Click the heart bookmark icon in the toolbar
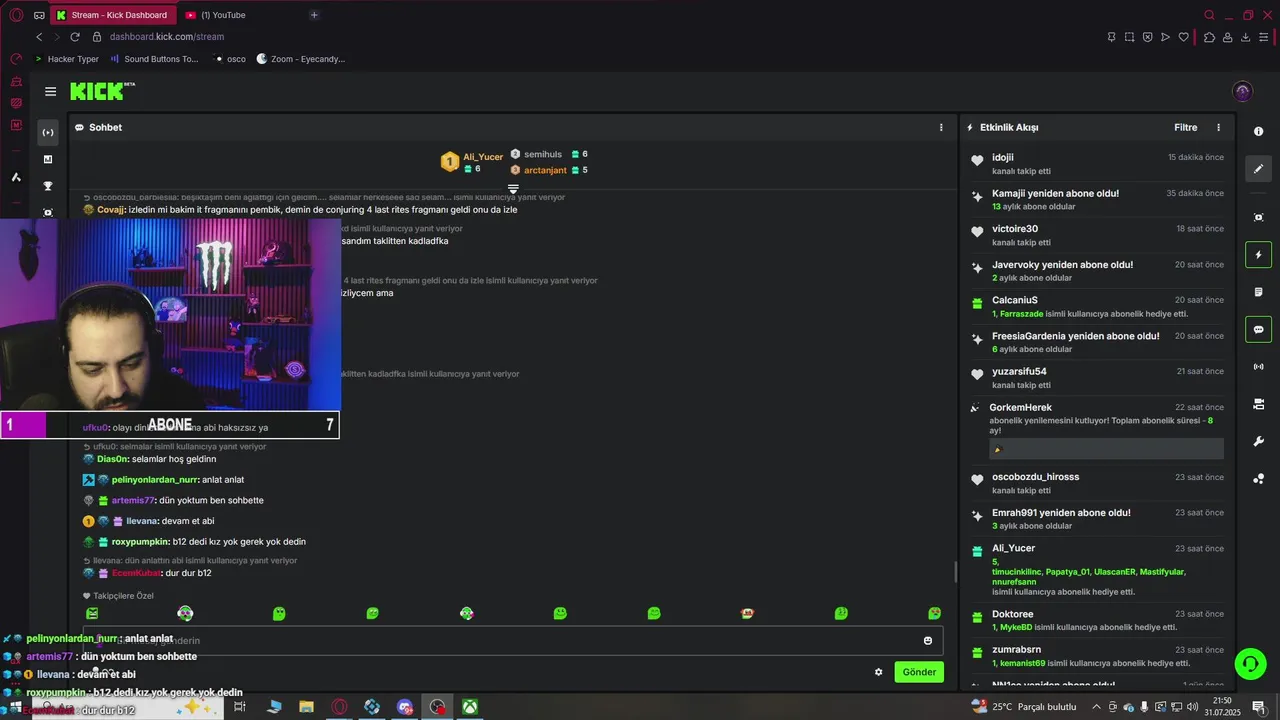Screen dimensions: 1280x720 tap(1184, 37)
